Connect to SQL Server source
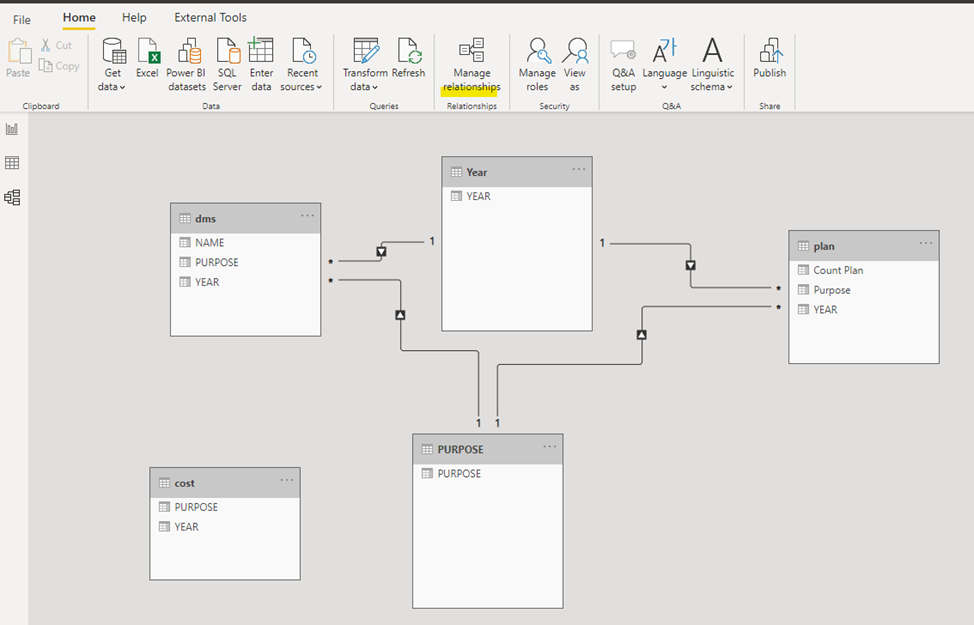 227,65
